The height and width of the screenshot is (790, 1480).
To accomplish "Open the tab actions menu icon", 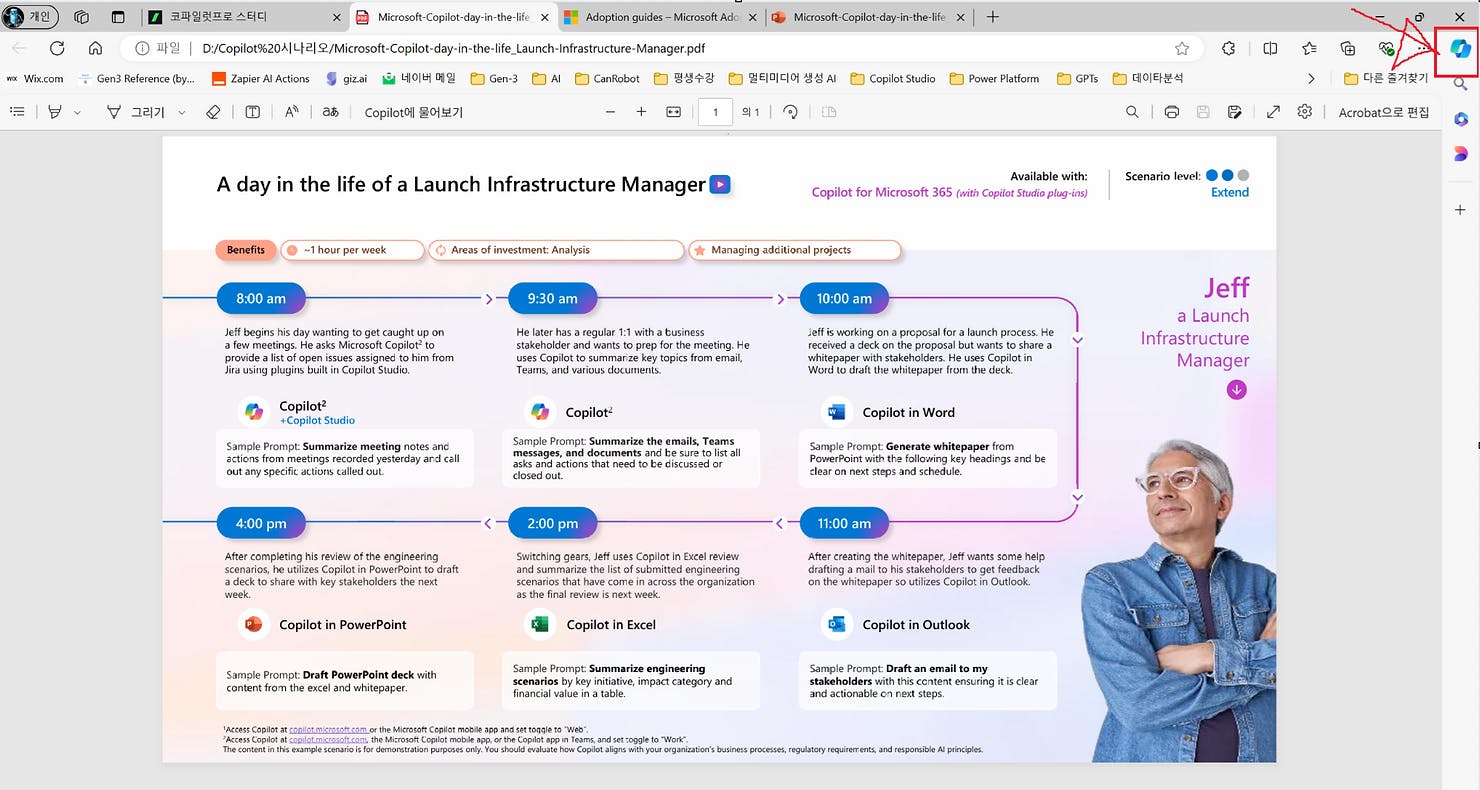I will 118,17.
